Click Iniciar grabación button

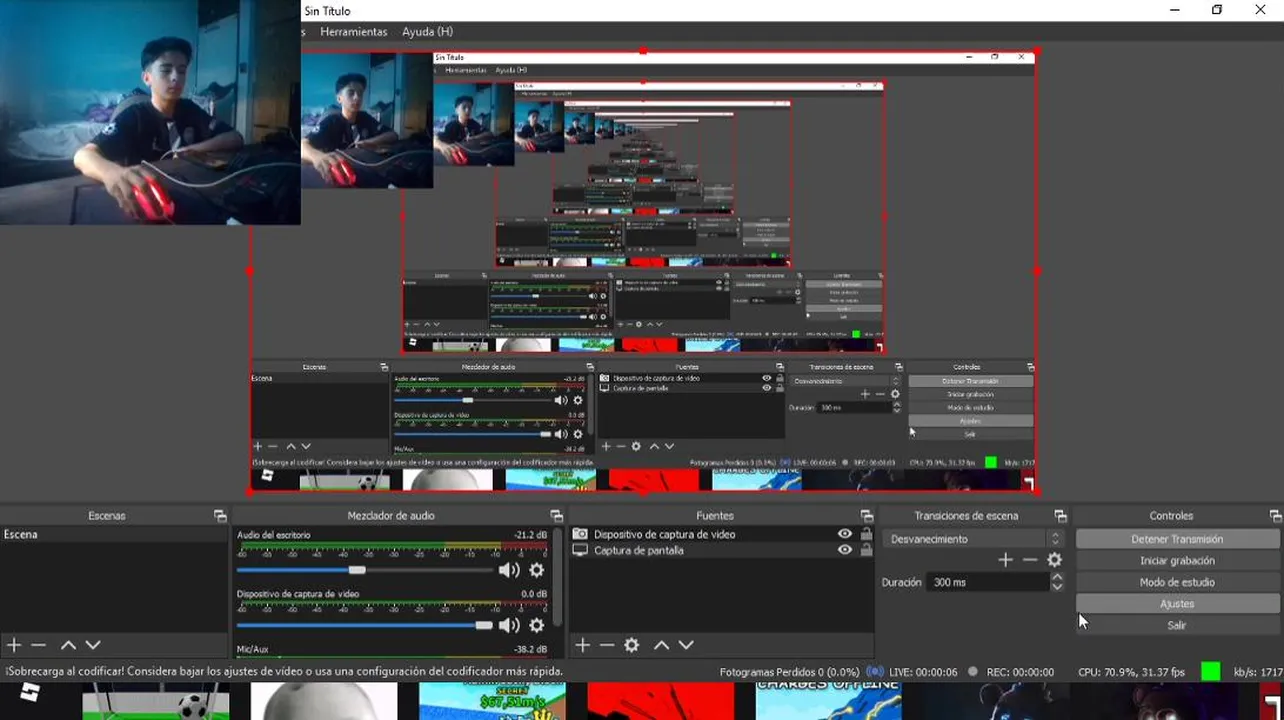pos(1177,561)
